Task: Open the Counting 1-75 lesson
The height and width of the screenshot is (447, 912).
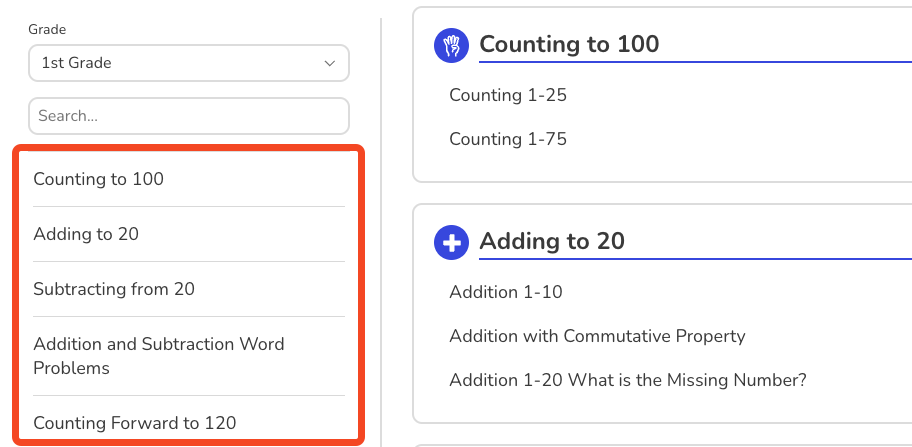Action: [508, 139]
